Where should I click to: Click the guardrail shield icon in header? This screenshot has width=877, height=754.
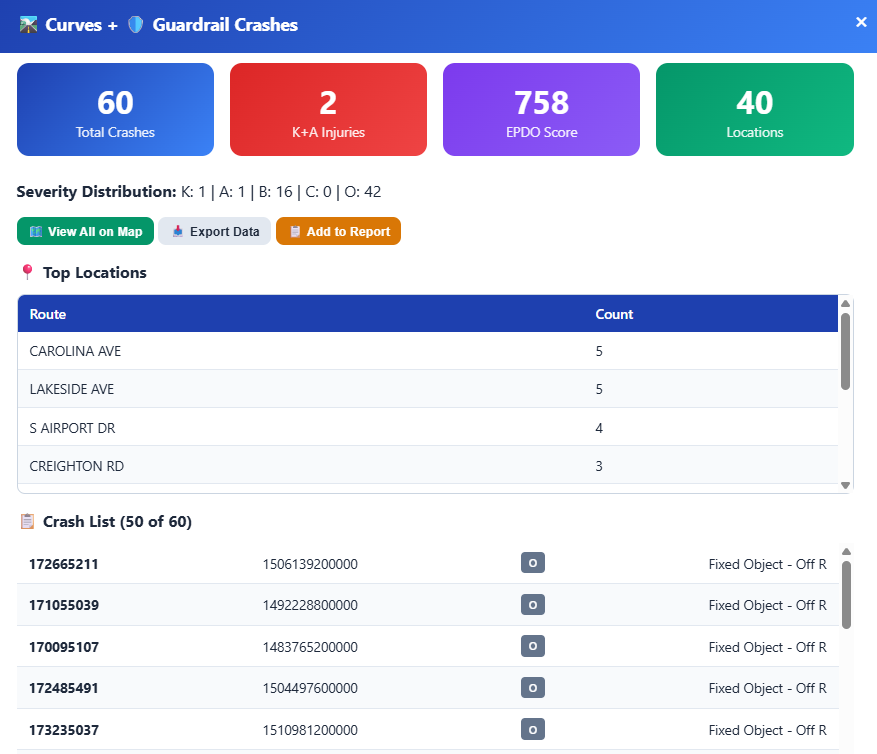tap(136, 25)
